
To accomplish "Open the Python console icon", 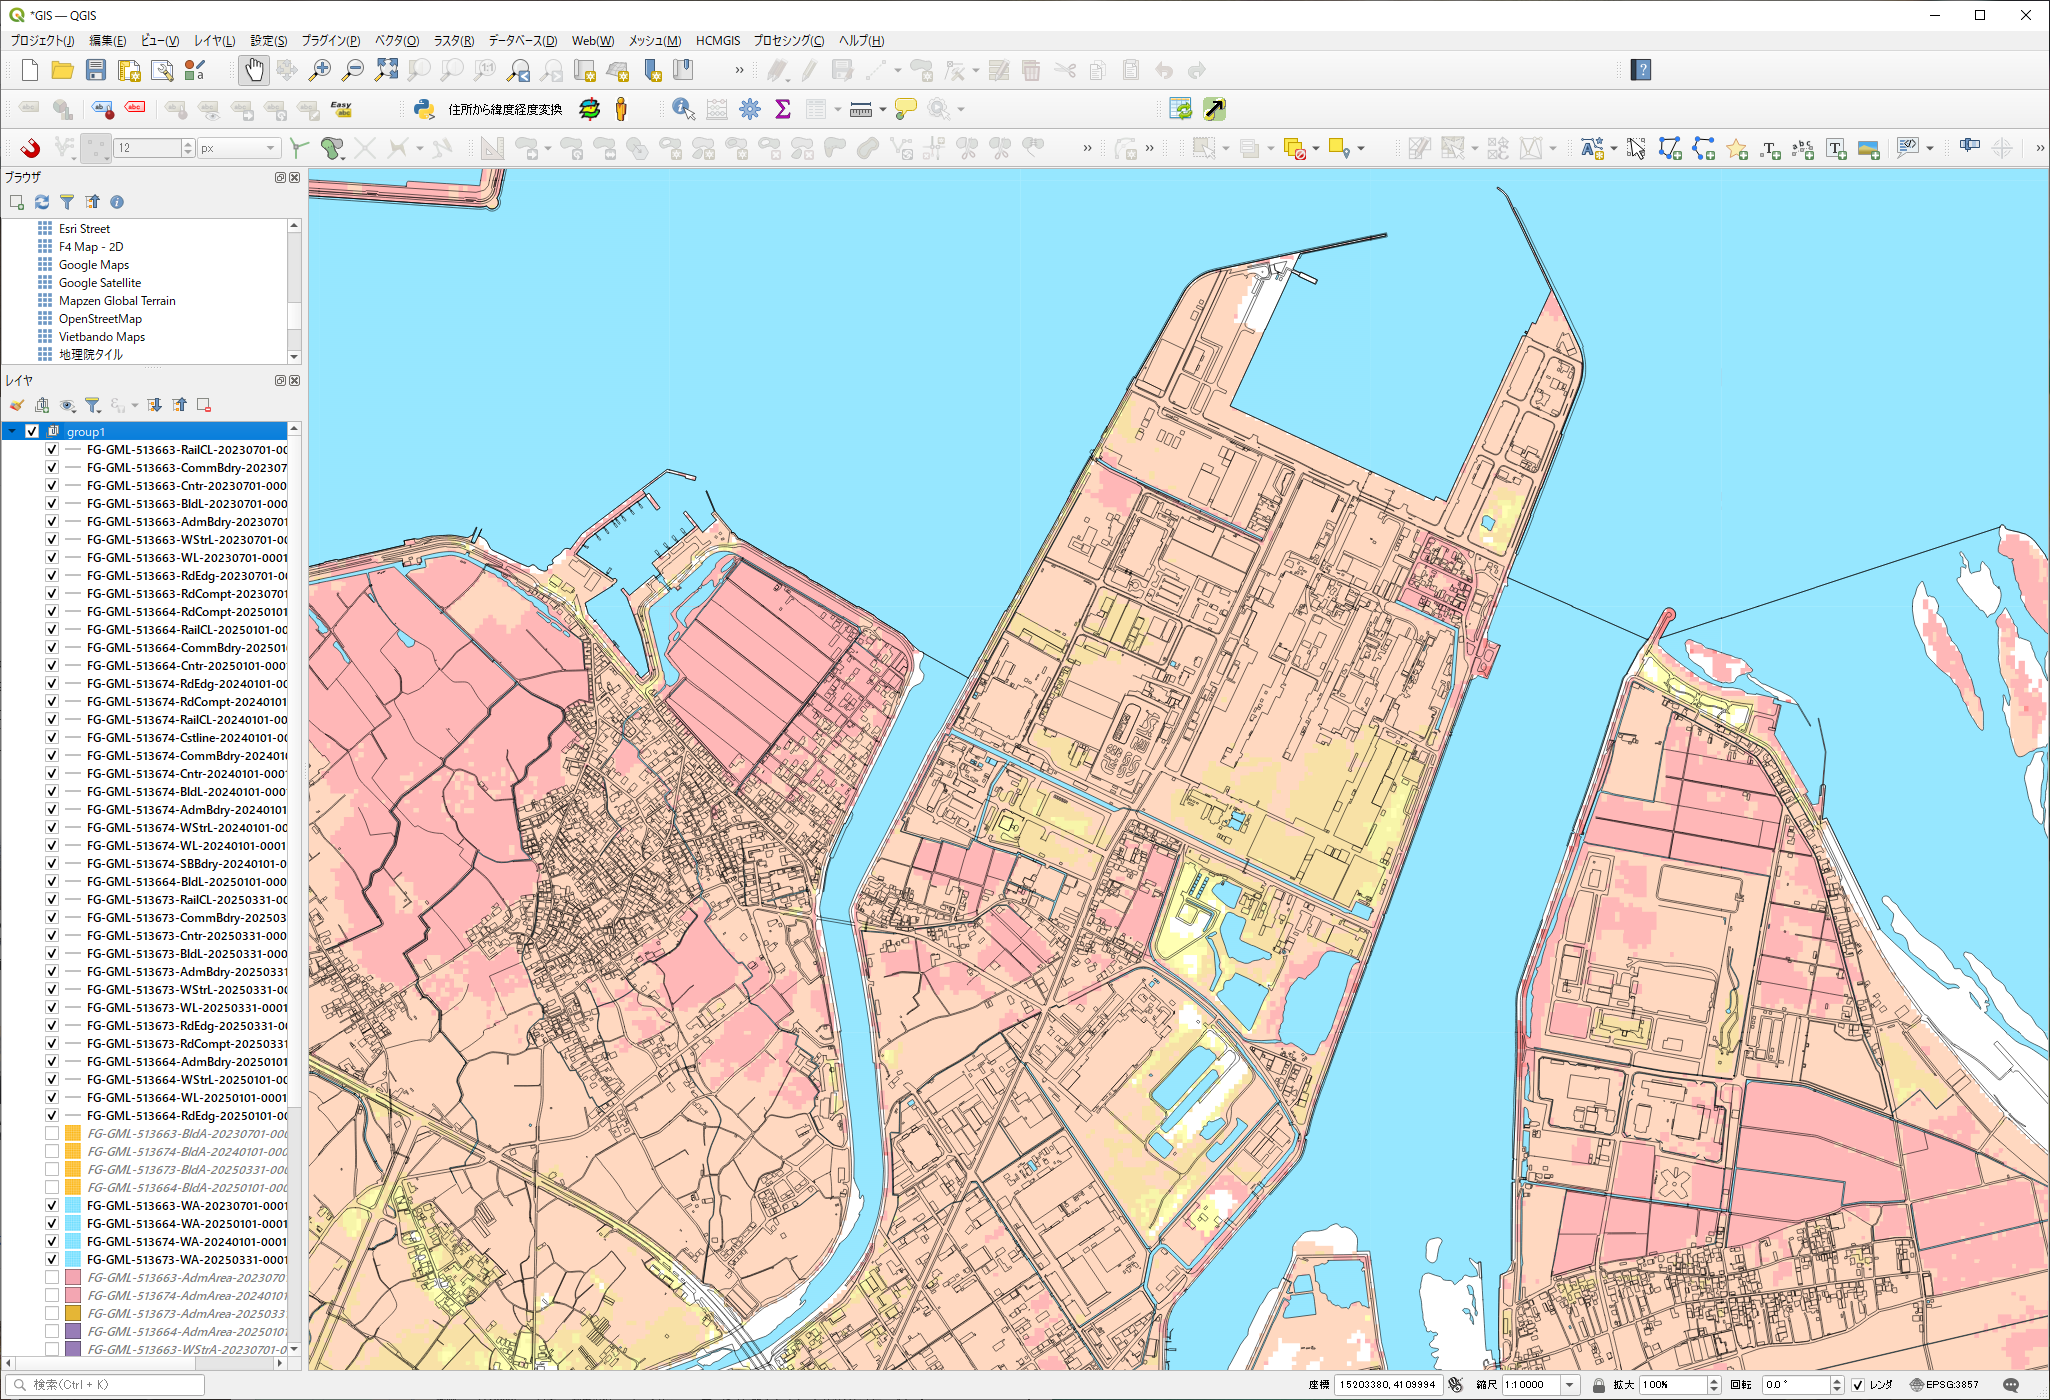I will click(424, 109).
